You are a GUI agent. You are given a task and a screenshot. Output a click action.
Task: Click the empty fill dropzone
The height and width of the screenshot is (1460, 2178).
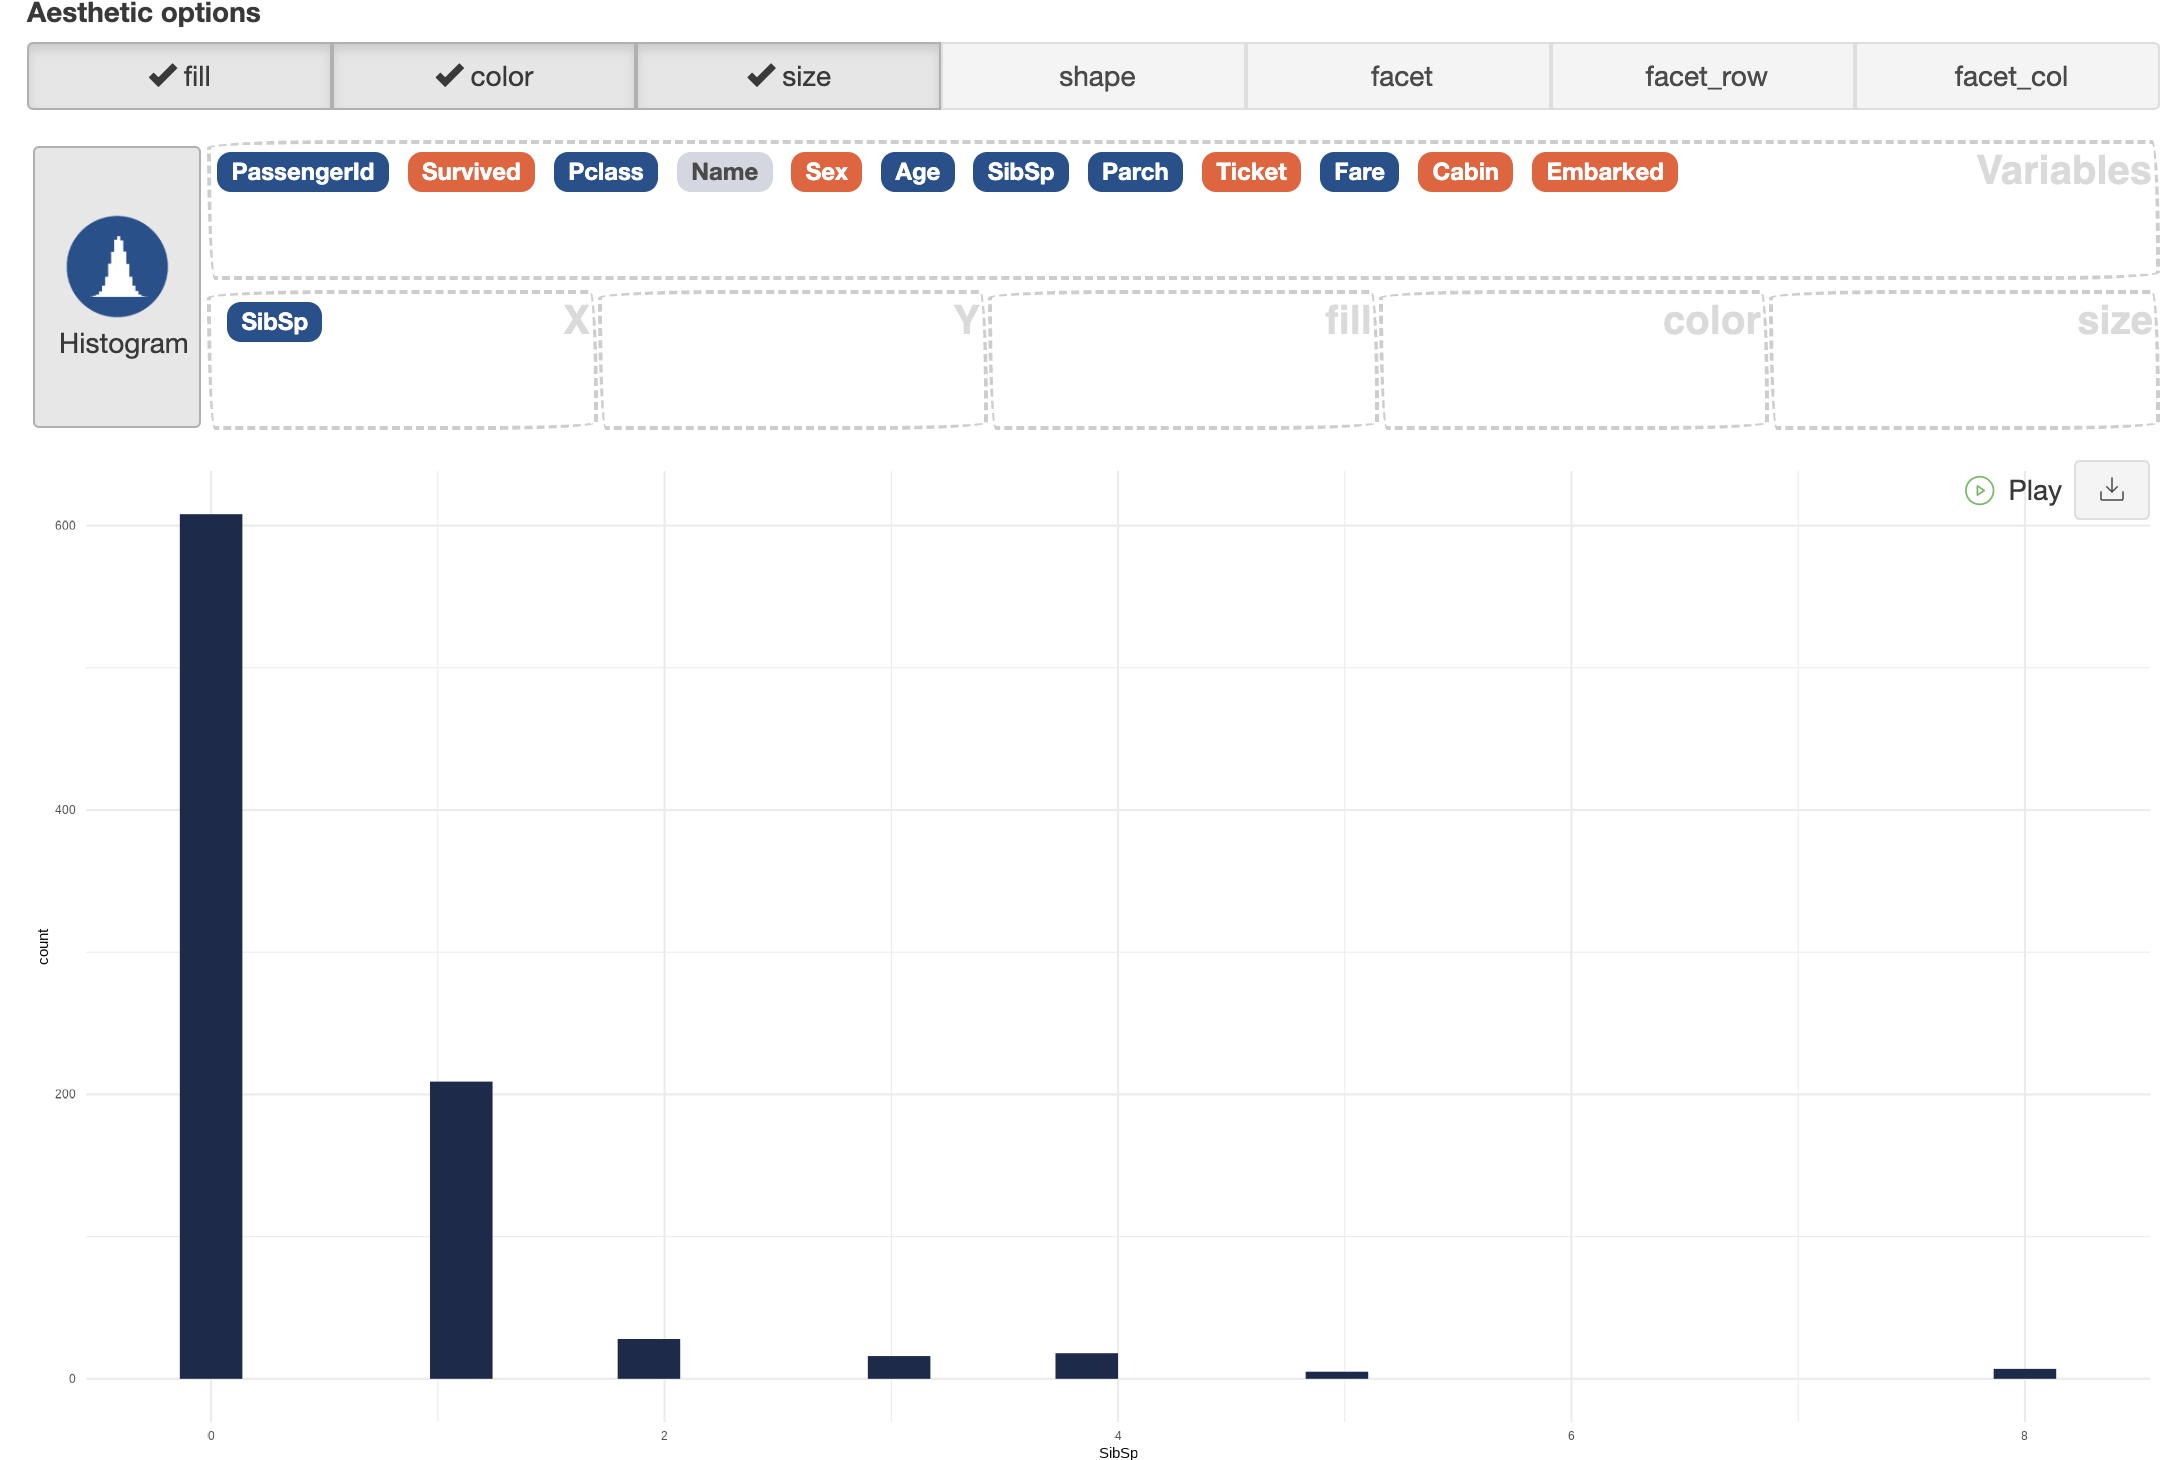pos(1180,370)
